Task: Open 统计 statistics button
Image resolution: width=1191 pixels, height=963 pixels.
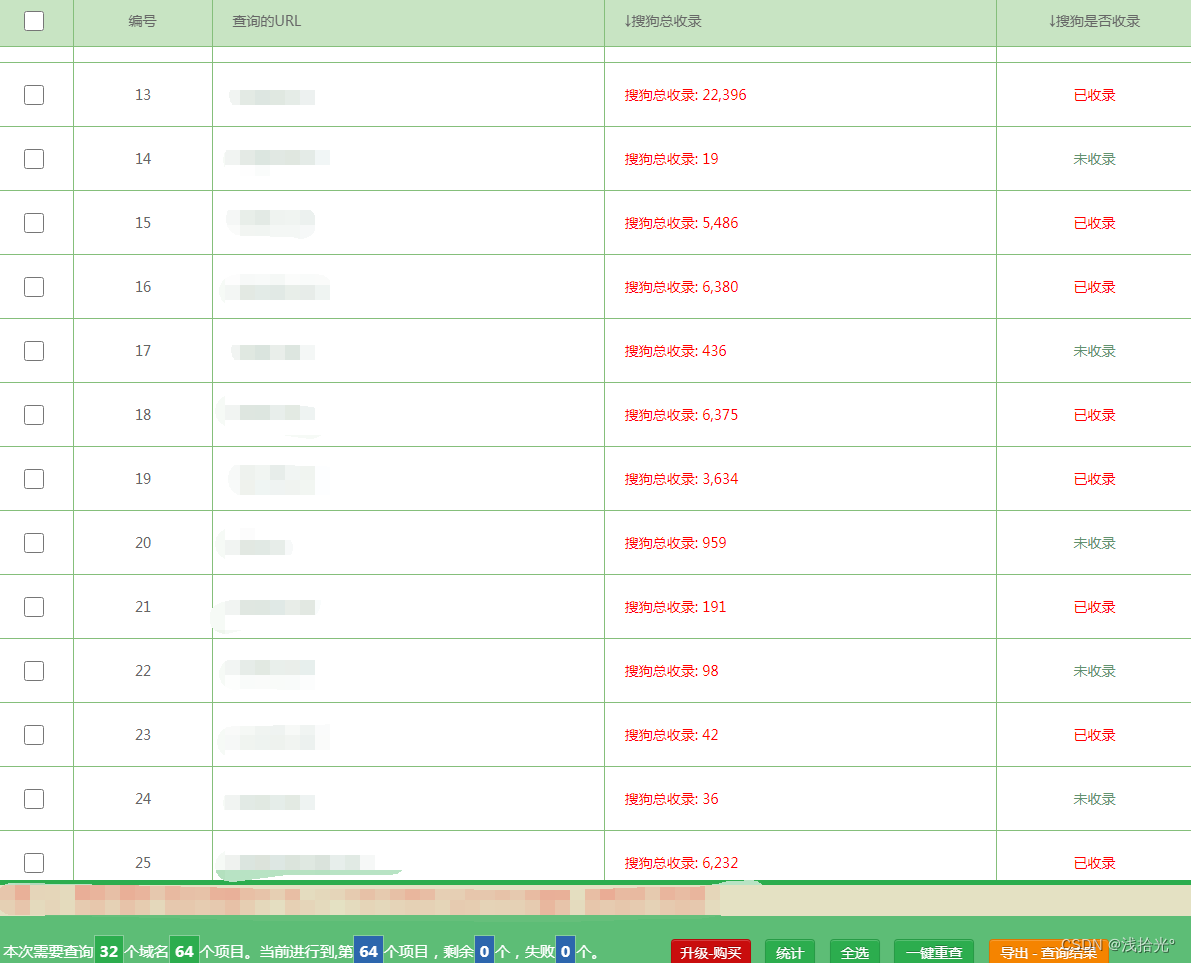Action: click(x=790, y=952)
